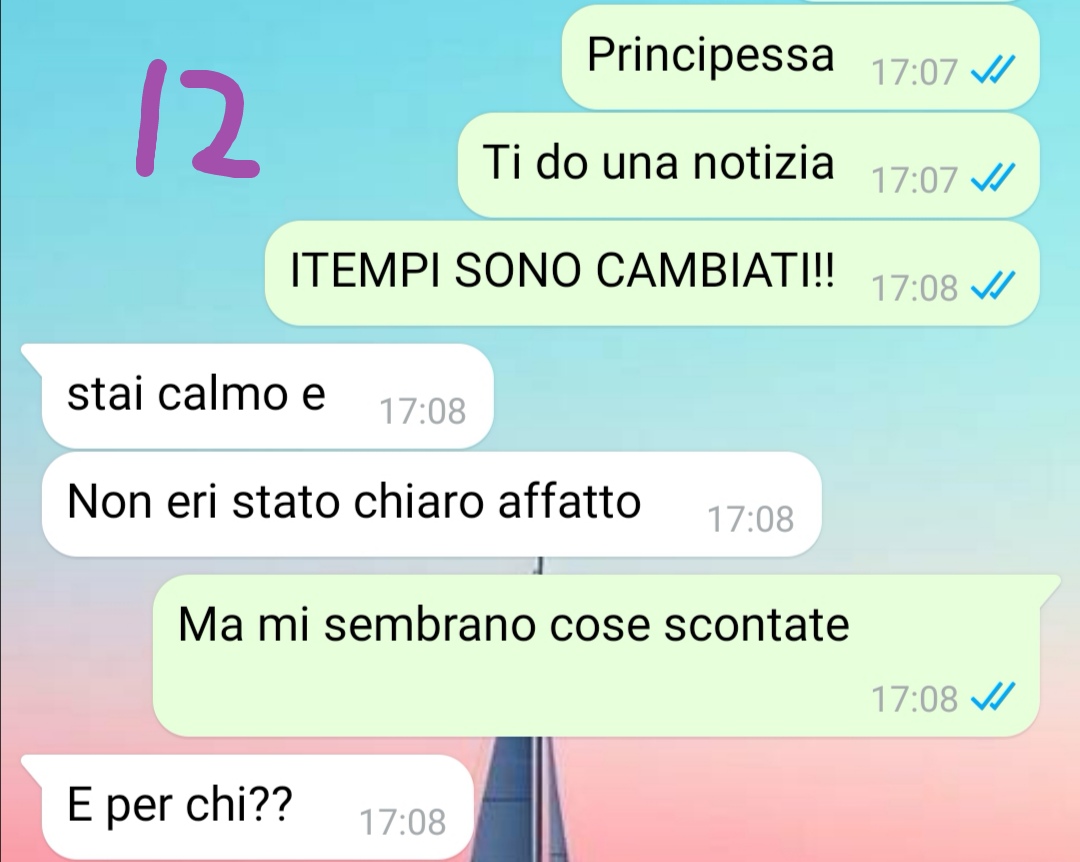The image size is (1080, 862).
Task: Select the stai calmo e message
Action: [267, 396]
